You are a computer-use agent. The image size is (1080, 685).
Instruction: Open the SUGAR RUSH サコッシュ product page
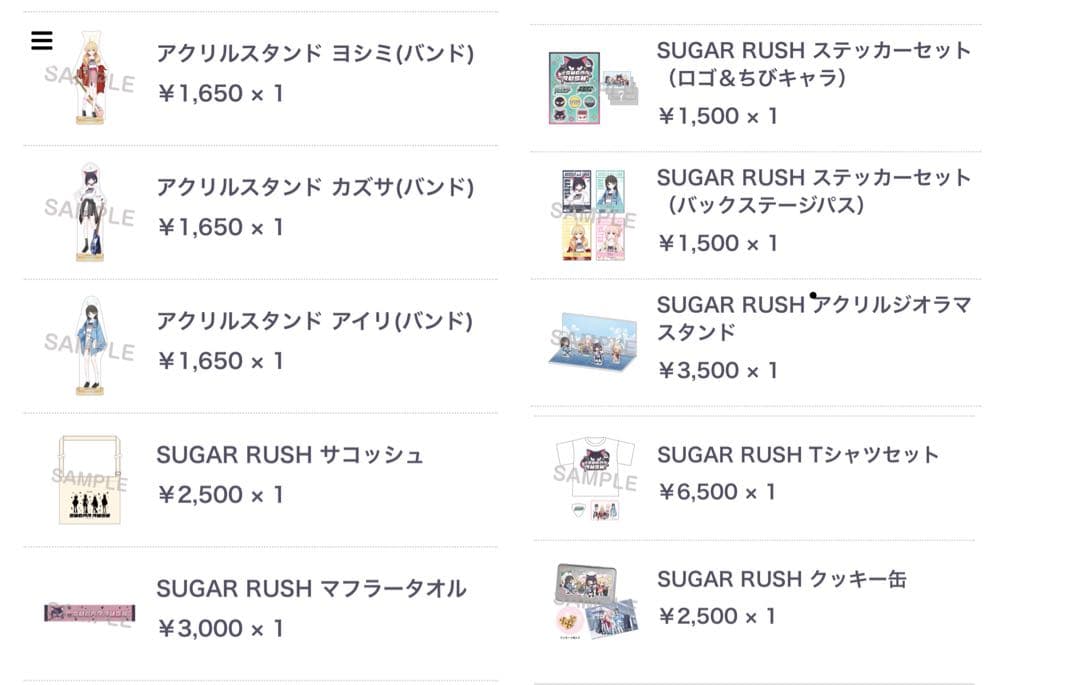[x=291, y=455]
